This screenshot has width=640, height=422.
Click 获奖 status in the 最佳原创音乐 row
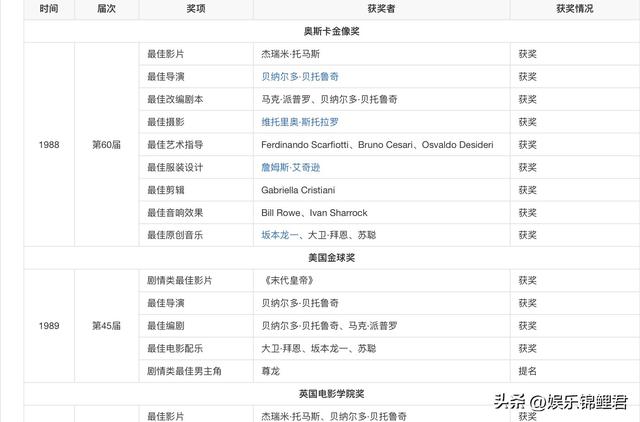(x=527, y=235)
